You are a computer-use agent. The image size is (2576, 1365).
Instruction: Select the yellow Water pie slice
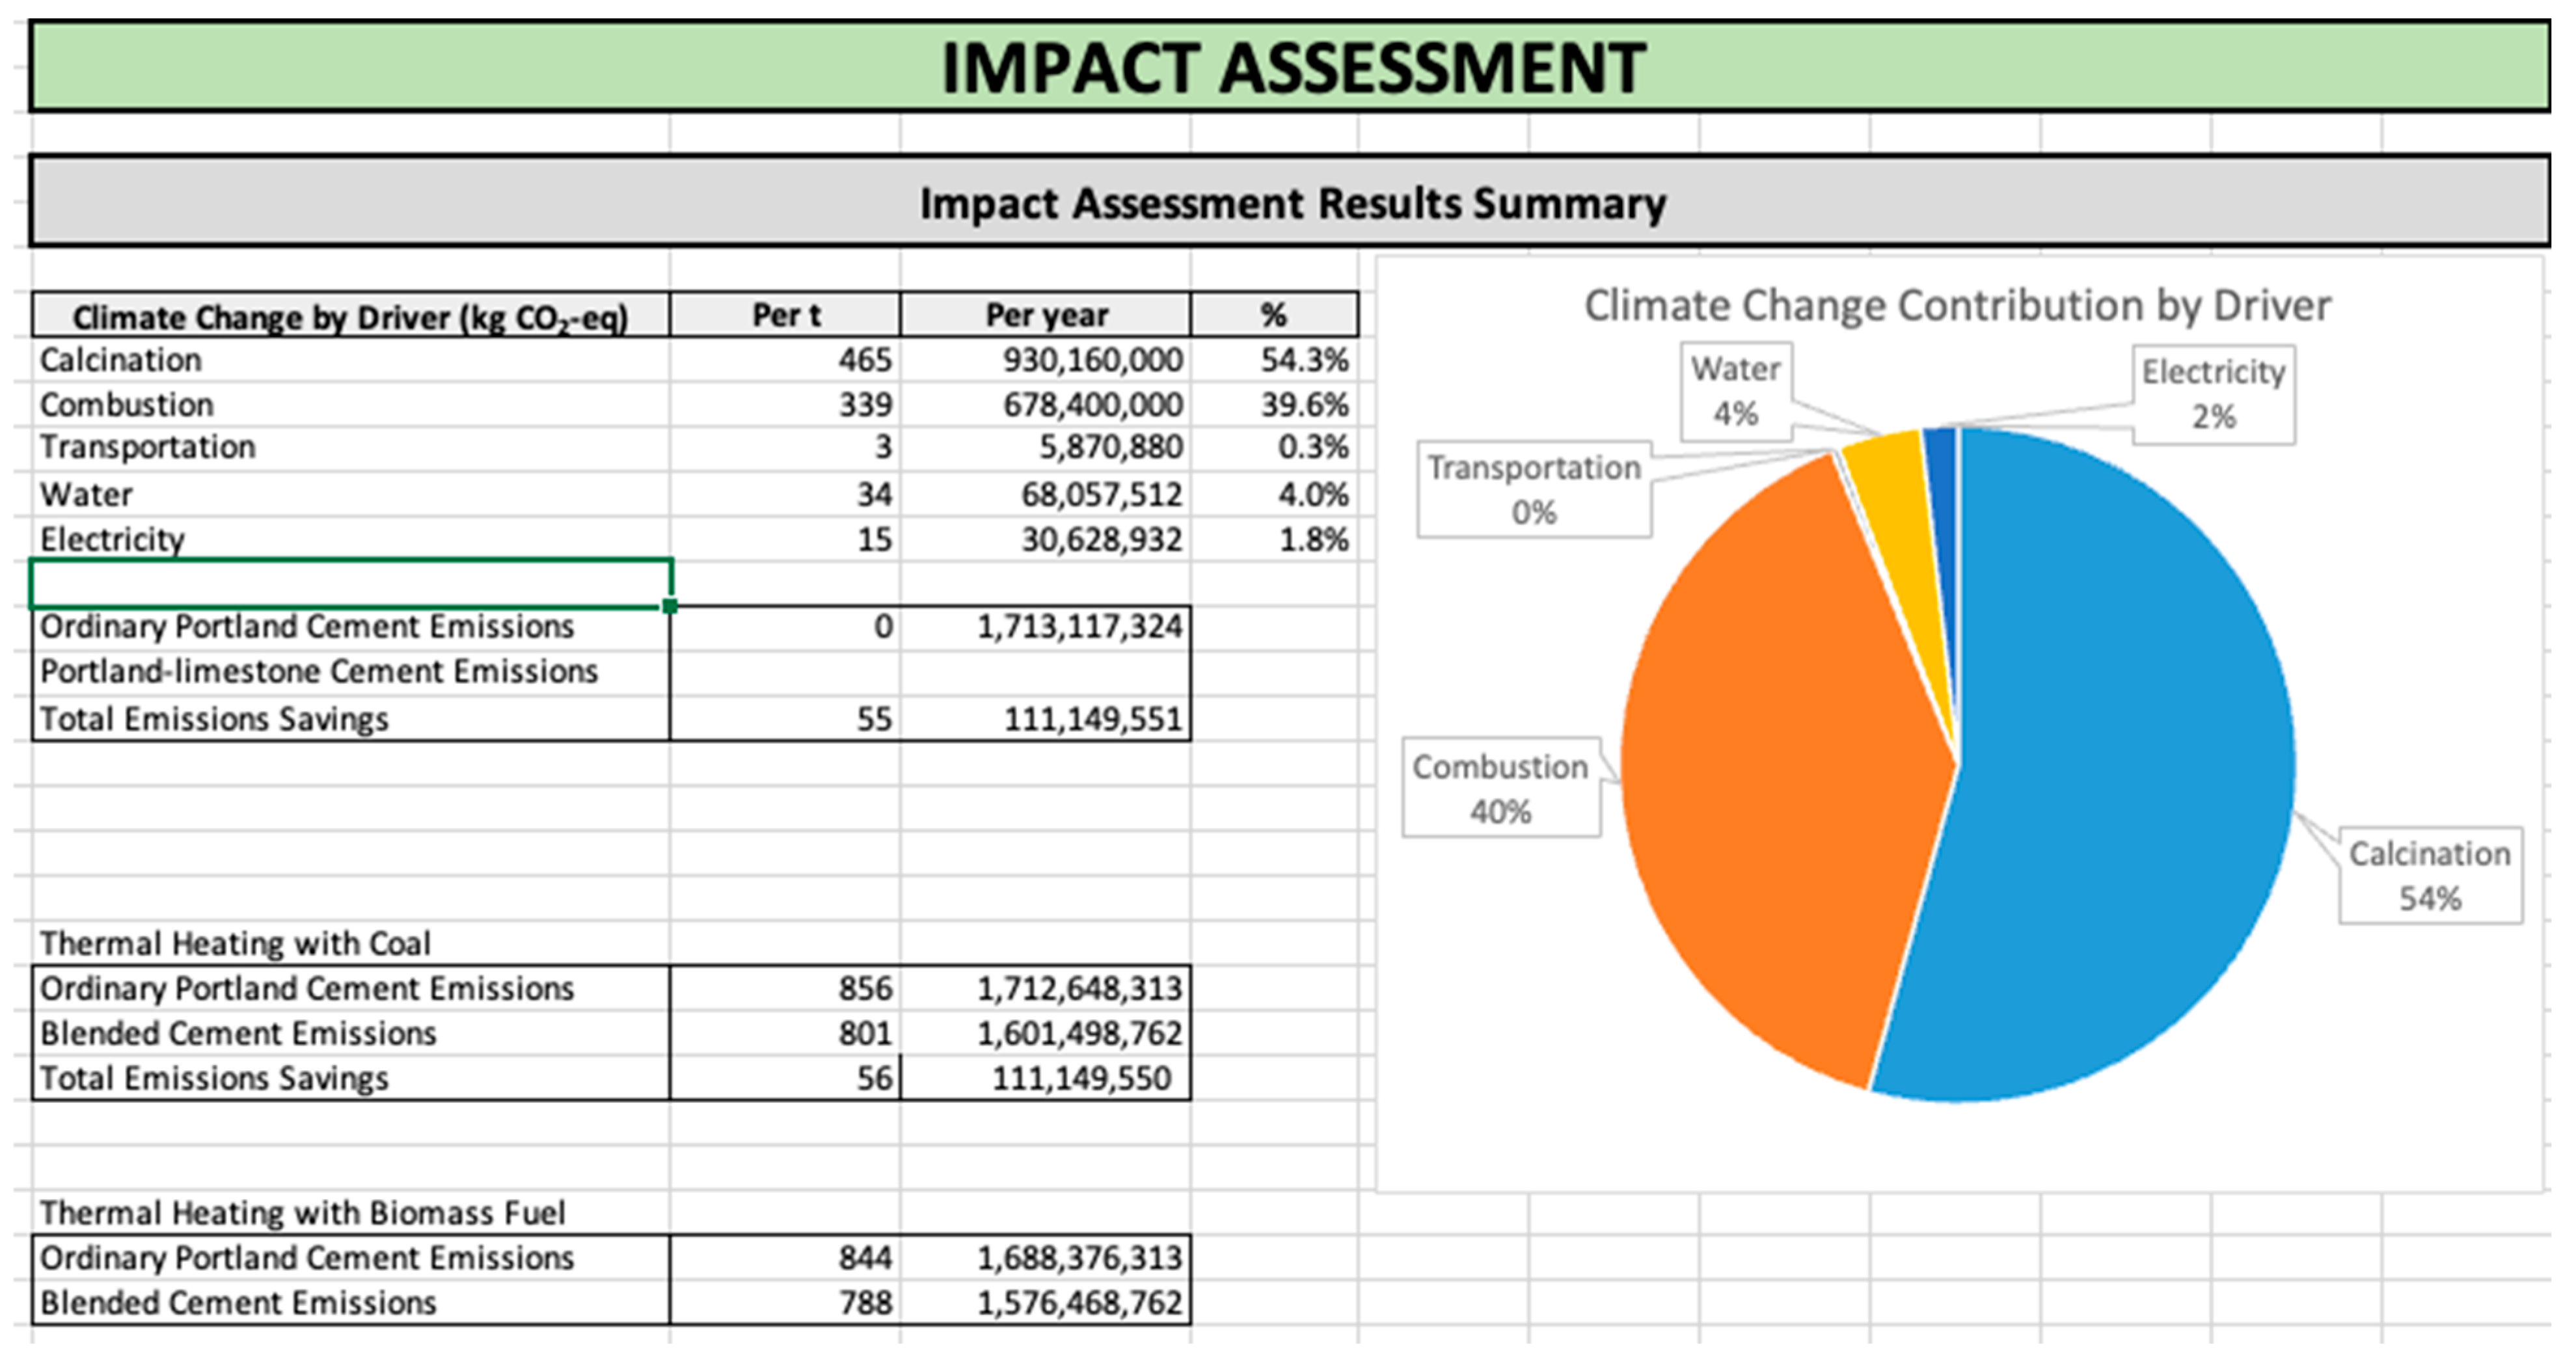1895,500
